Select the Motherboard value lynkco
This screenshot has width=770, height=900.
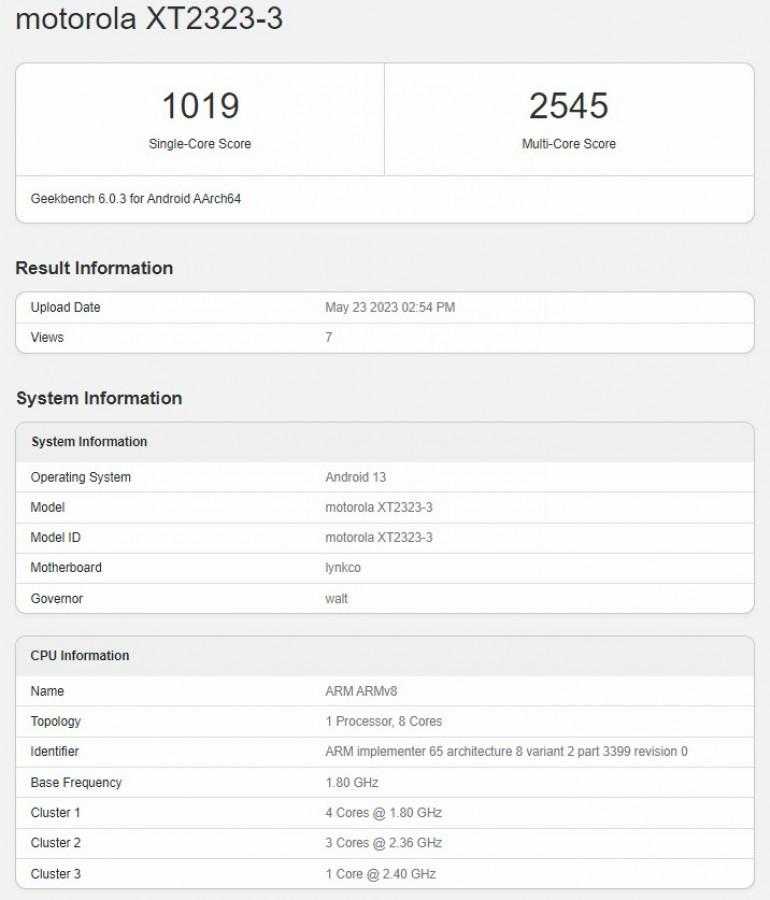tap(343, 568)
